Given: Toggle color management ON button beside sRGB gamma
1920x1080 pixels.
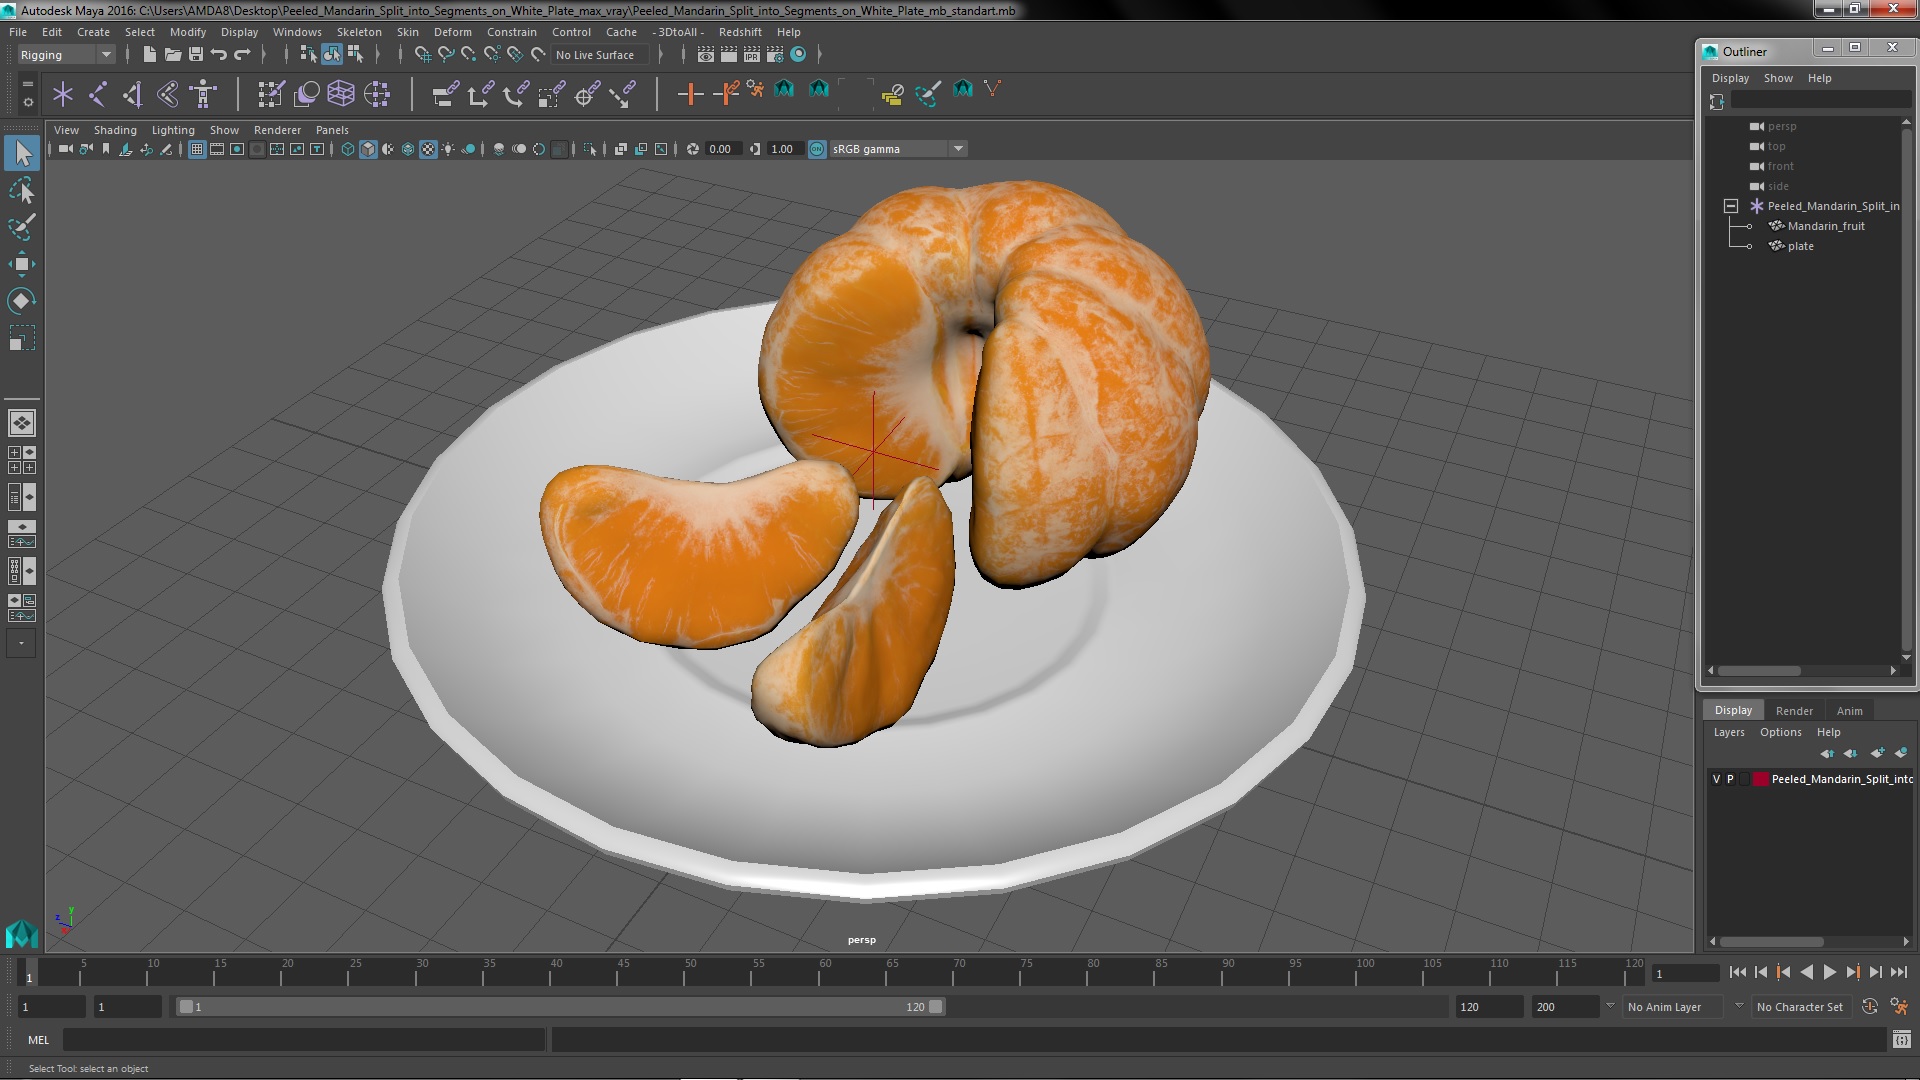Looking at the screenshot, I should coord(817,149).
